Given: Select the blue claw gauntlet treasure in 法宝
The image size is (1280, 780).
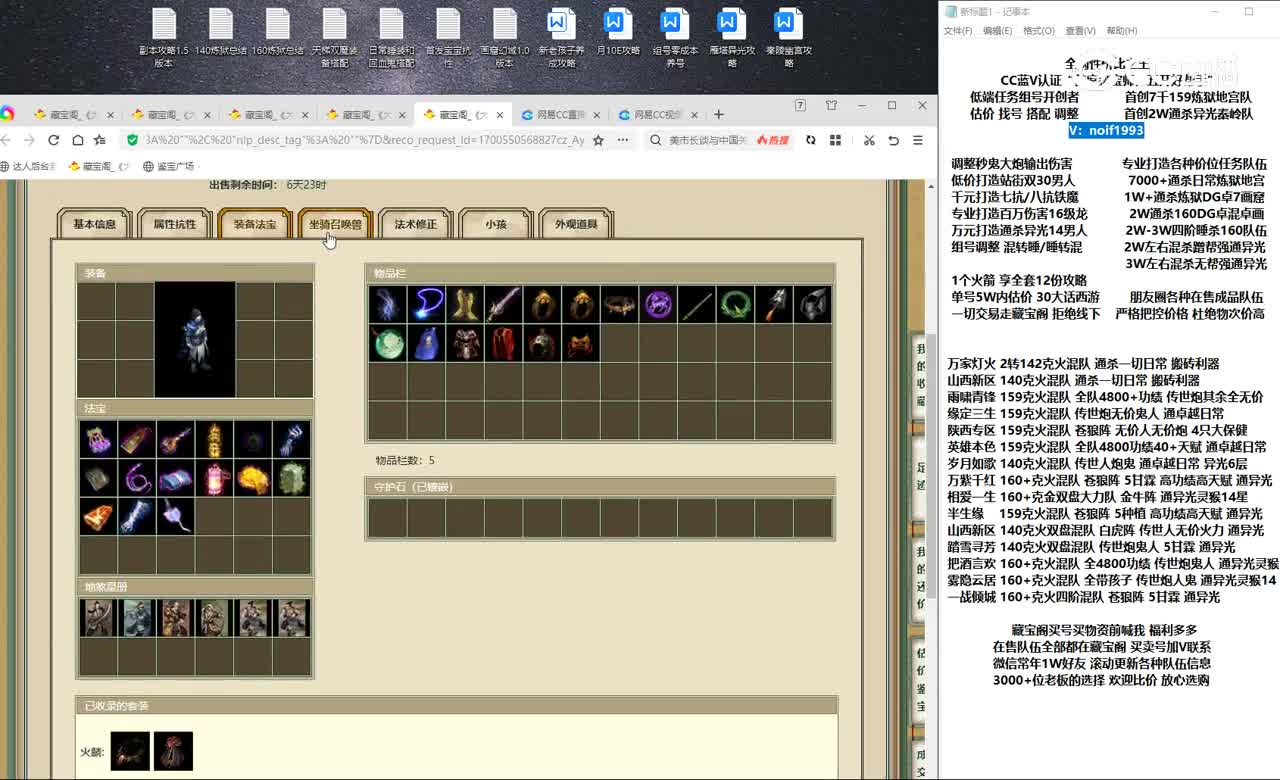Looking at the screenshot, I should pyautogui.click(x=292, y=440).
